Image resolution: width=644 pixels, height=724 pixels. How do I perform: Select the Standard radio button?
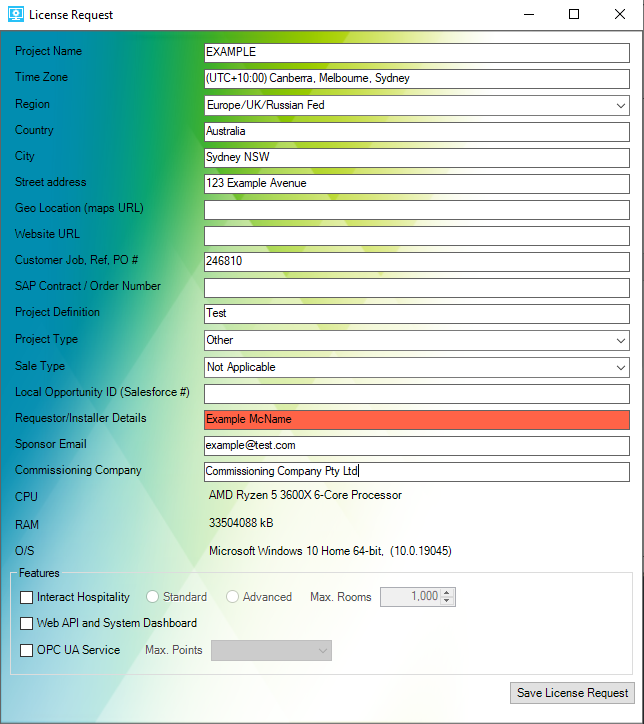pyautogui.click(x=153, y=597)
